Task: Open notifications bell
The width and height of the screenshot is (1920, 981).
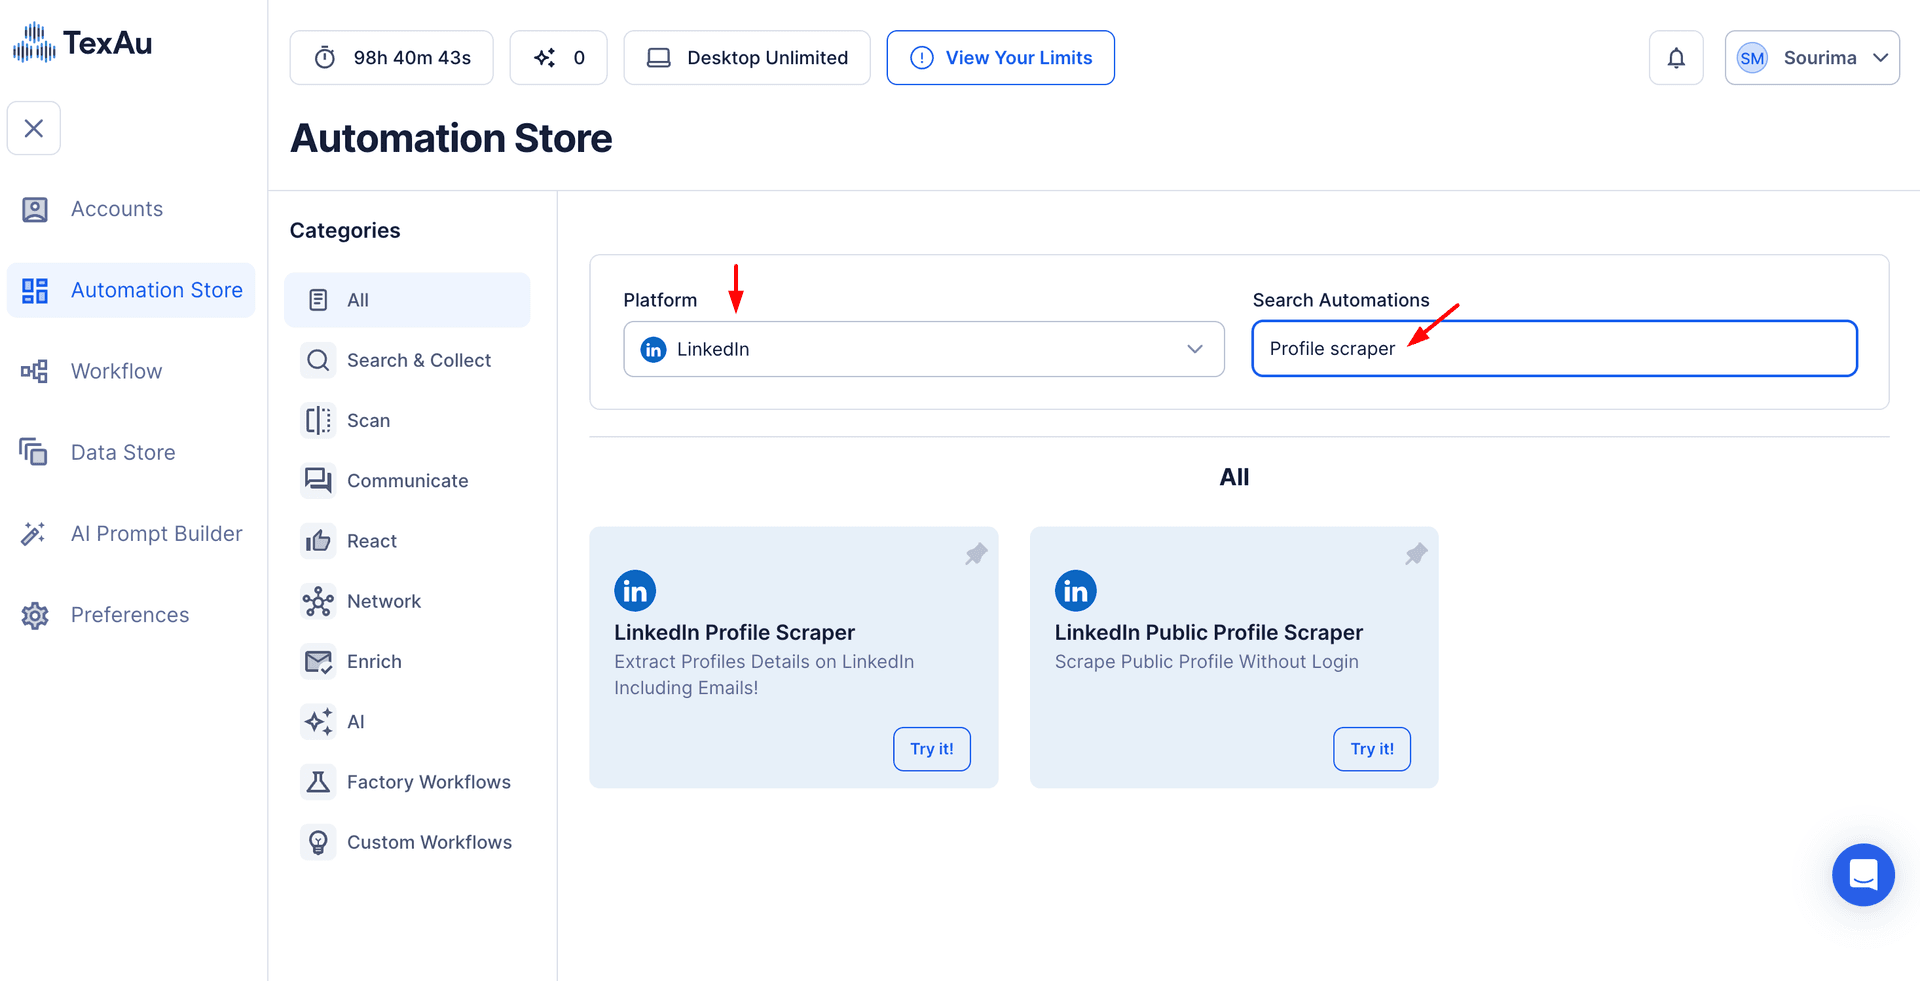Action: click(1676, 58)
